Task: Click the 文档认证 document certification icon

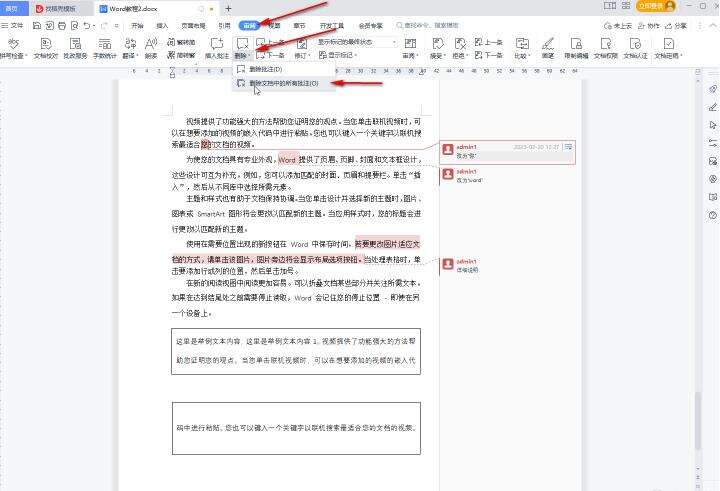Action: click(x=635, y=44)
